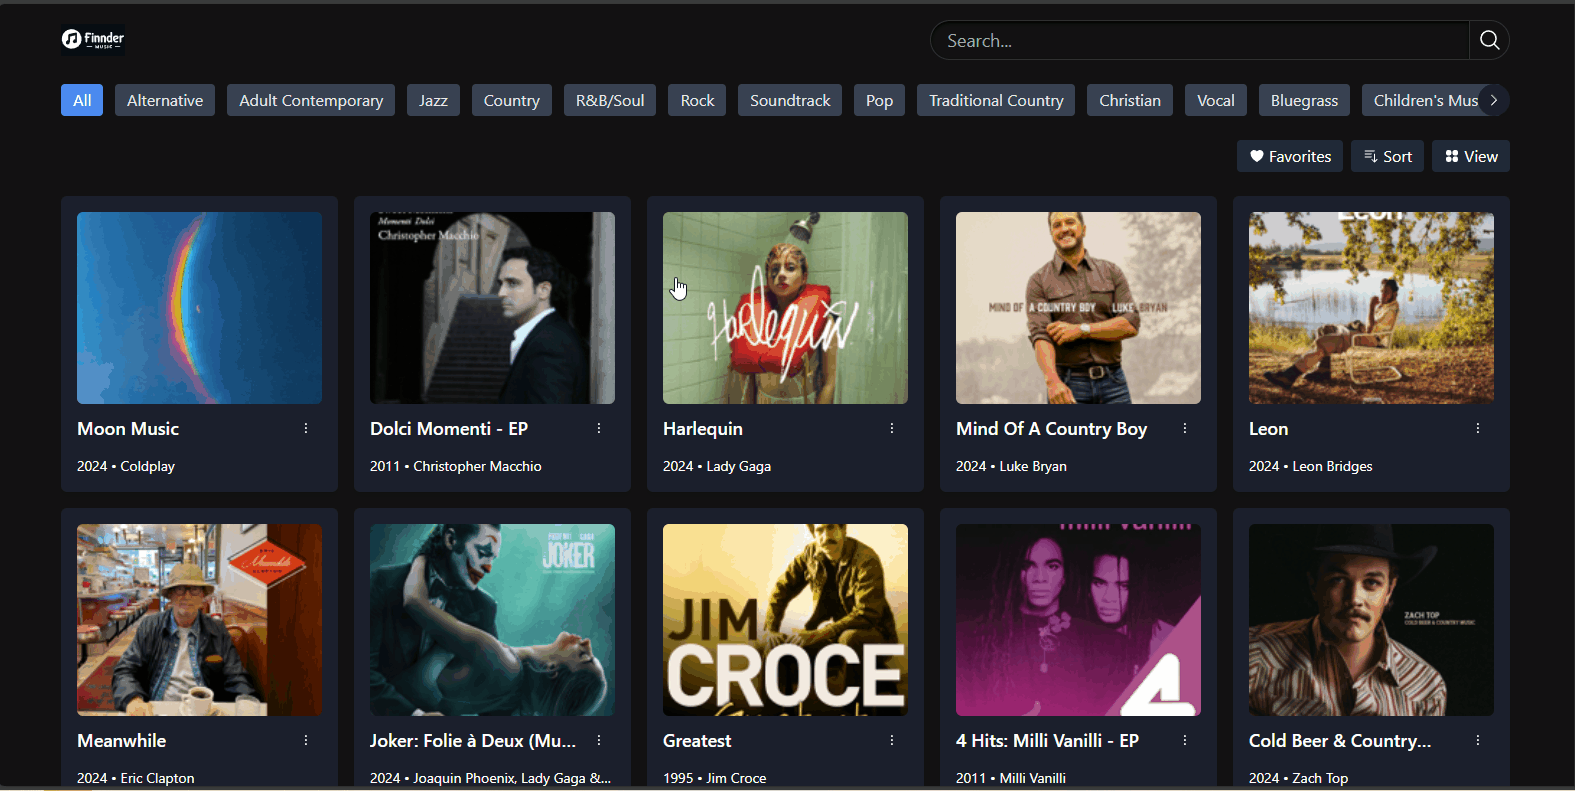
Task: Filter by Soundtrack genre
Action: pos(790,100)
